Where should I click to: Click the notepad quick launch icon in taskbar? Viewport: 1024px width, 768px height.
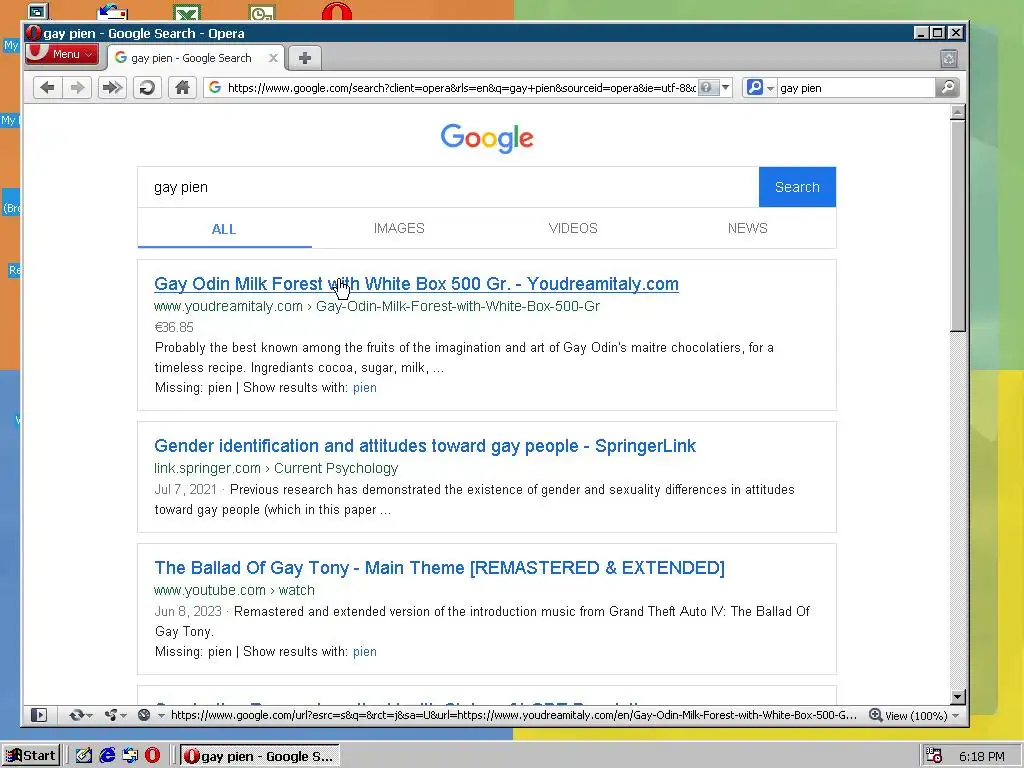pyautogui.click(x=84, y=756)
